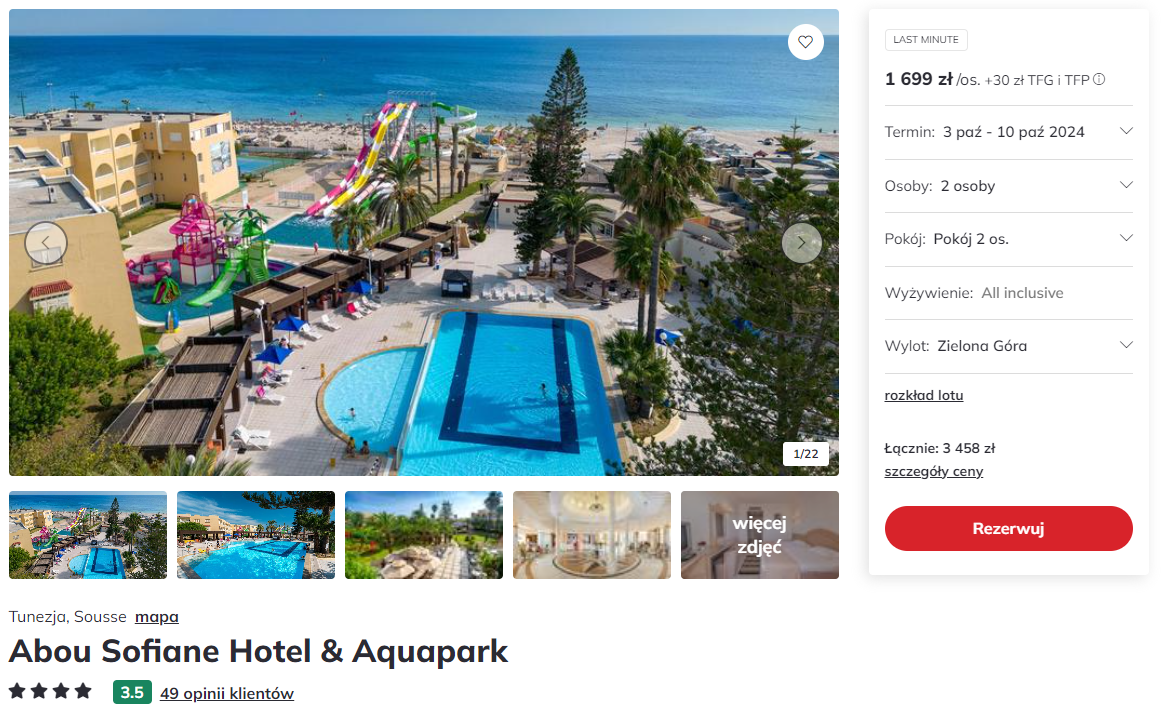Open 49 opinii klientów reviews link

click(x=227, y=693)
